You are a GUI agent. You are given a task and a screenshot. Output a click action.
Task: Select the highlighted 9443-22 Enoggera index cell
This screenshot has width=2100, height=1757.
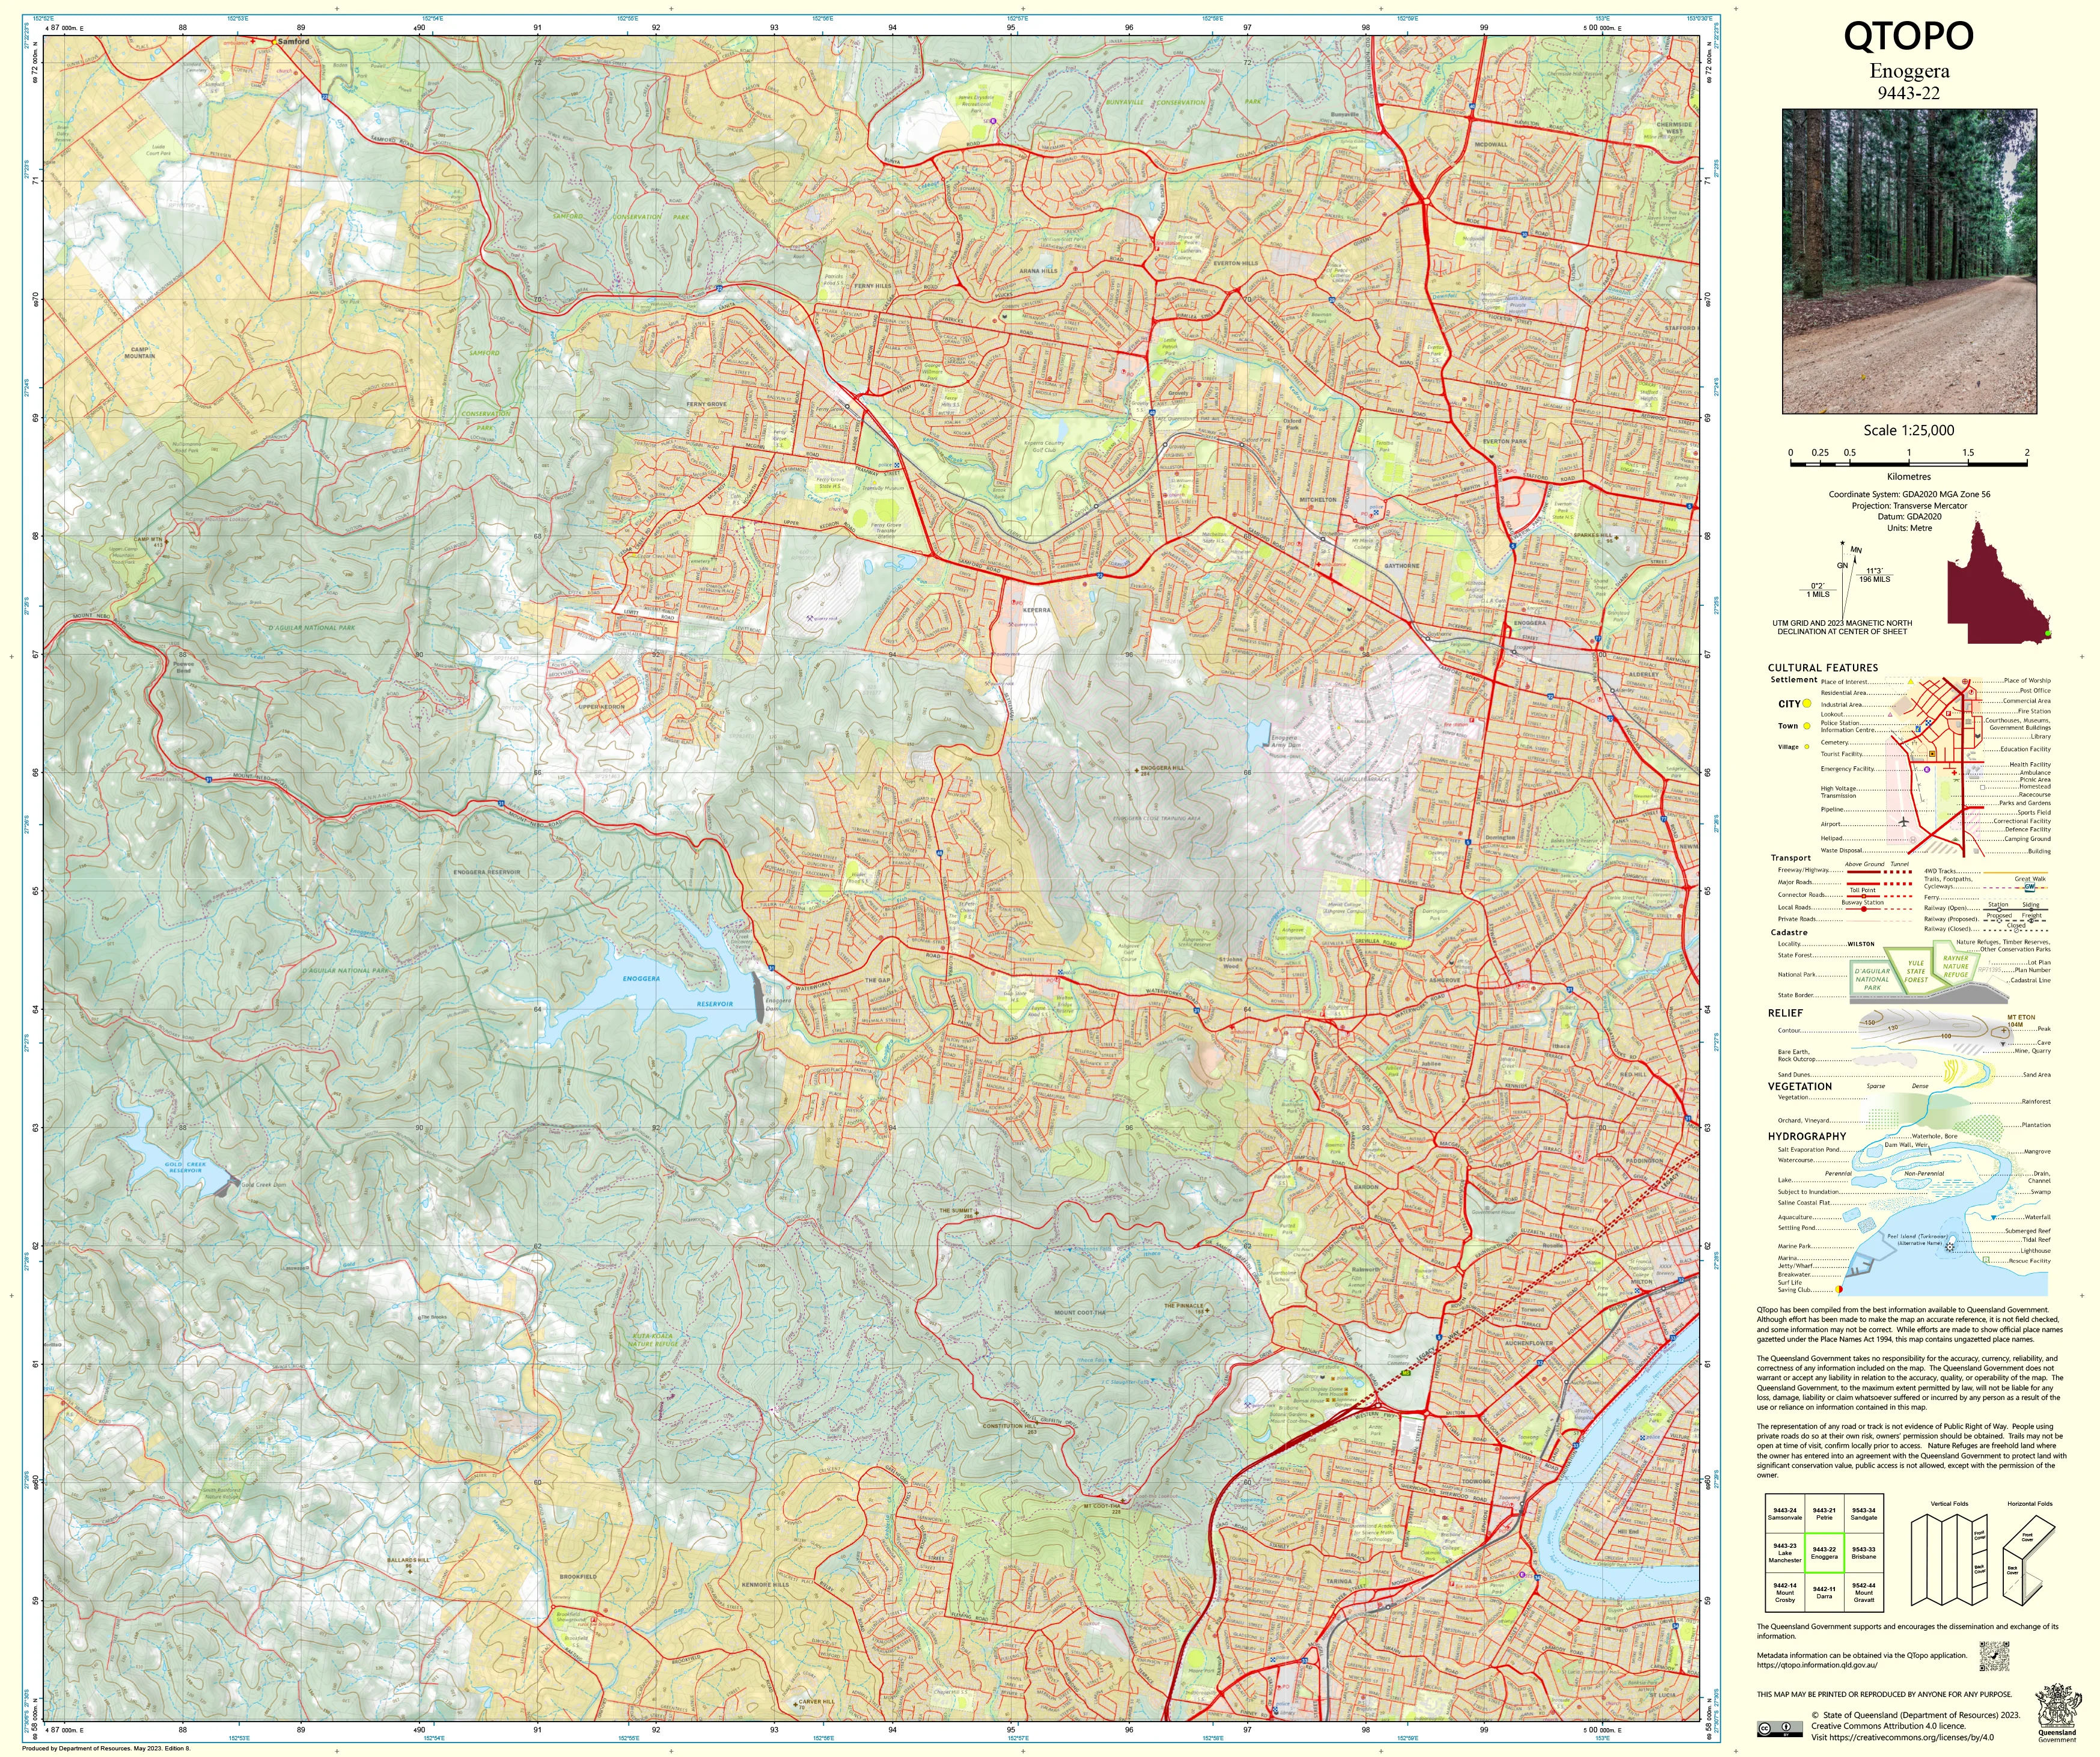[1824, 1553]
